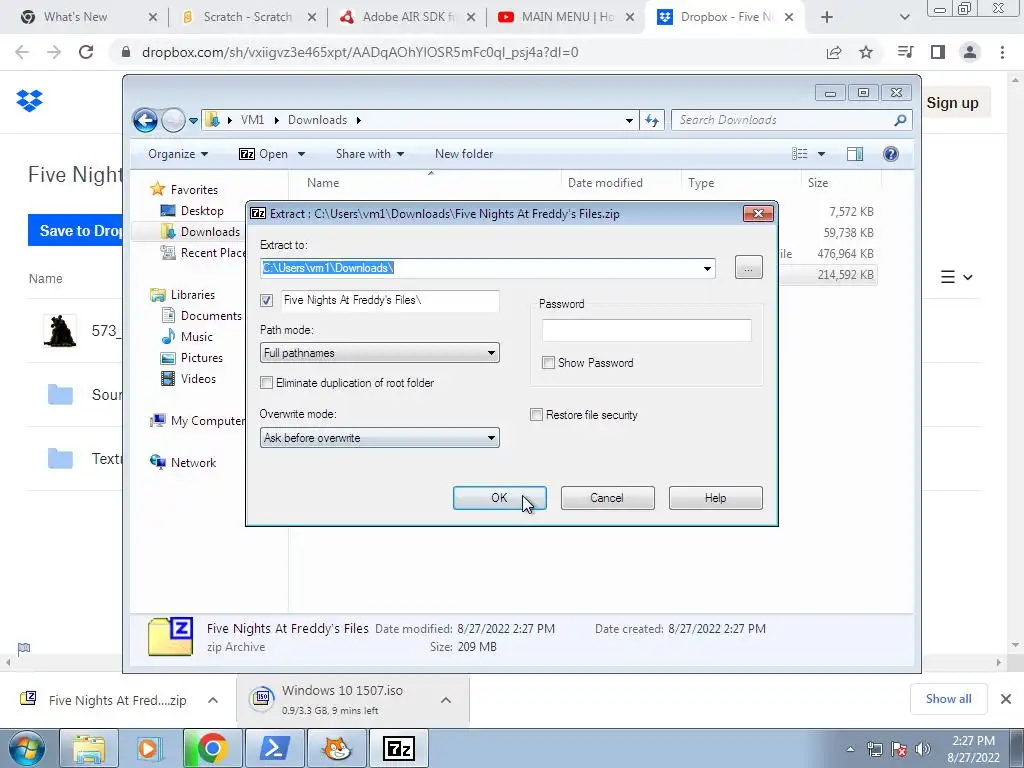Viewport: 1024px width, 768px height.
Task: Open the Explorer help icon
Action: click(890, 153)
